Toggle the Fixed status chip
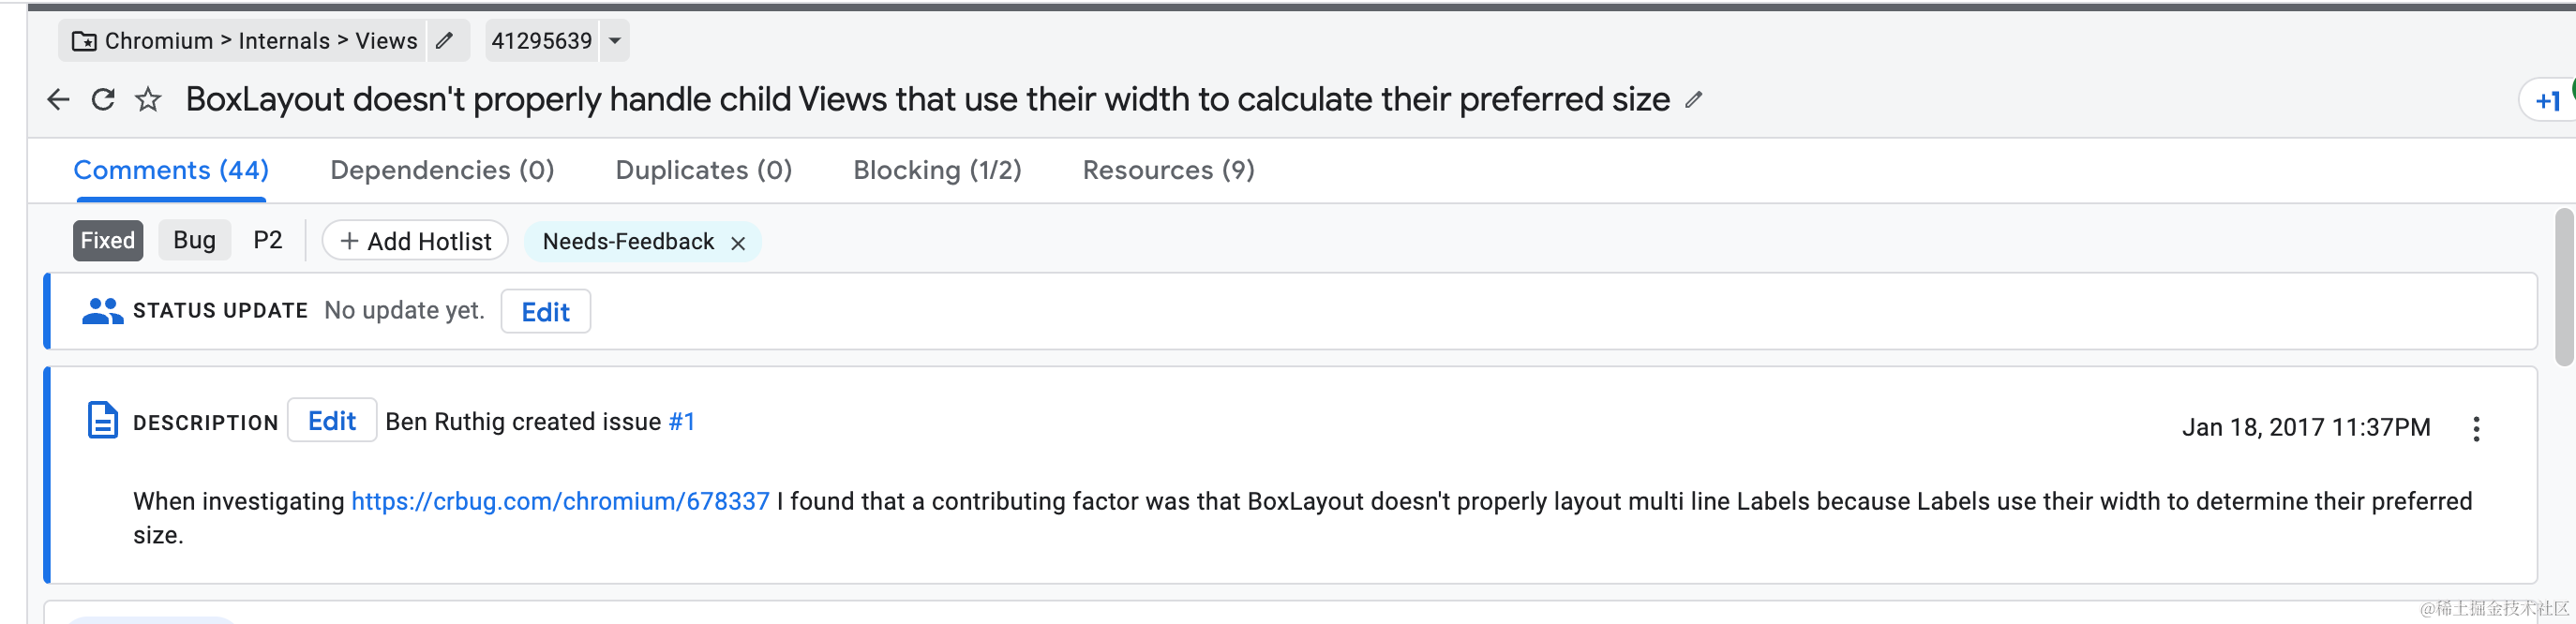 pyautogui.click(x=107, y=240)
